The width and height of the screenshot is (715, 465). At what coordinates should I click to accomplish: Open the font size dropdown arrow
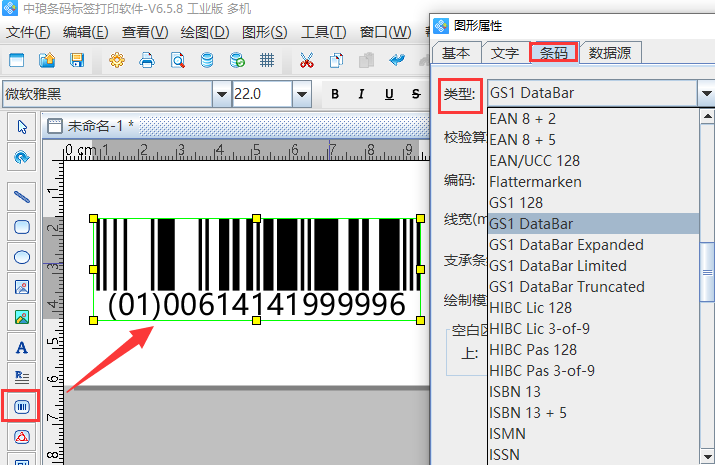pyautogui.click(x=301, y=95)
